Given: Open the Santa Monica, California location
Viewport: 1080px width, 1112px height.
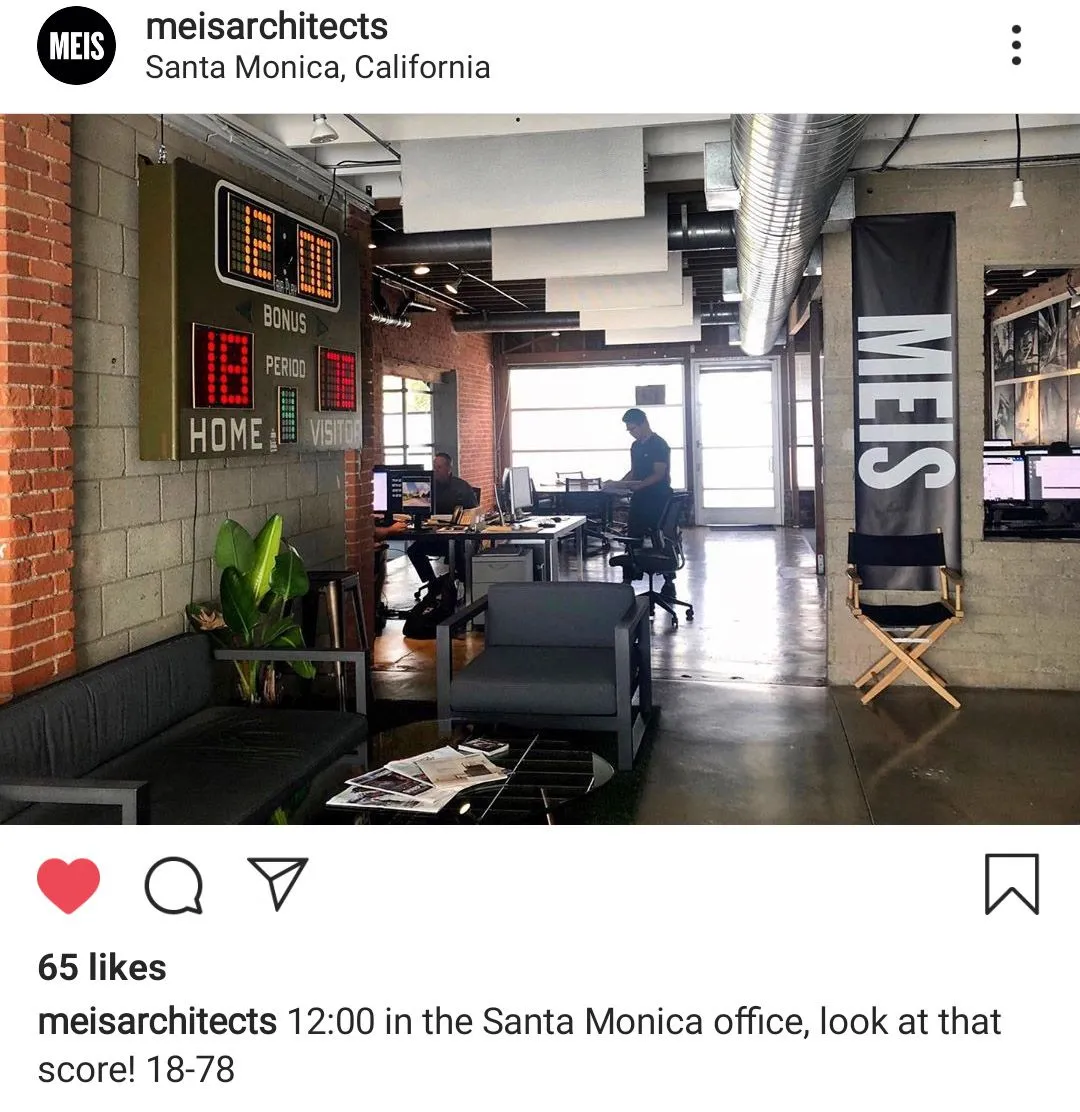Looking at the screenshot, I should click(x=318, y=68).
